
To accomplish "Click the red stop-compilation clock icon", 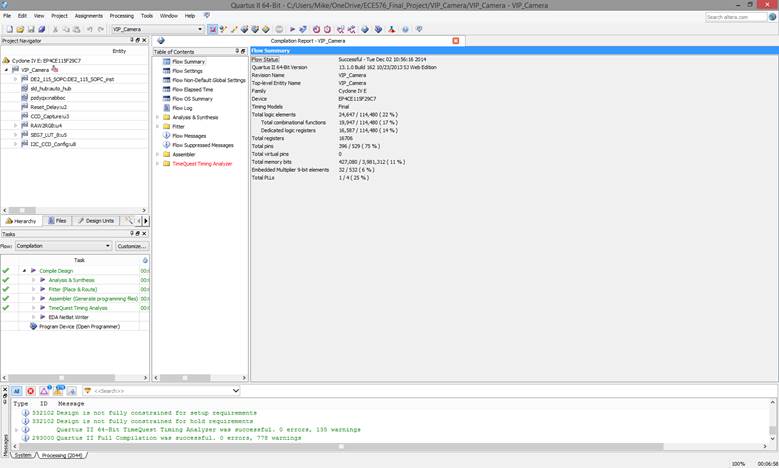I will (316, 29).
